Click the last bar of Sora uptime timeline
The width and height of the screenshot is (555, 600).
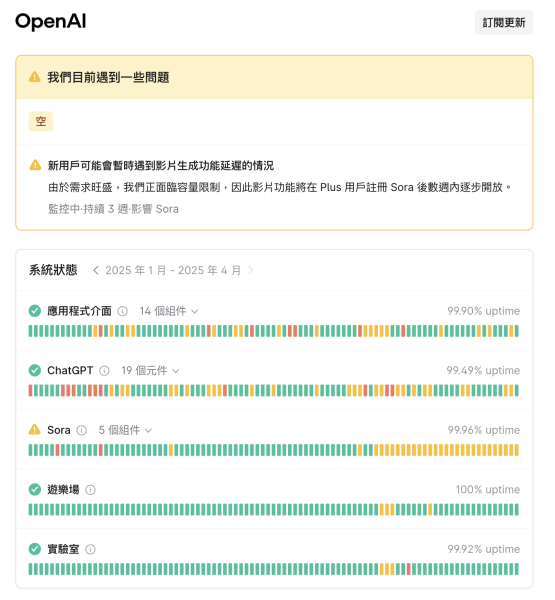click(x=517, y=450)
